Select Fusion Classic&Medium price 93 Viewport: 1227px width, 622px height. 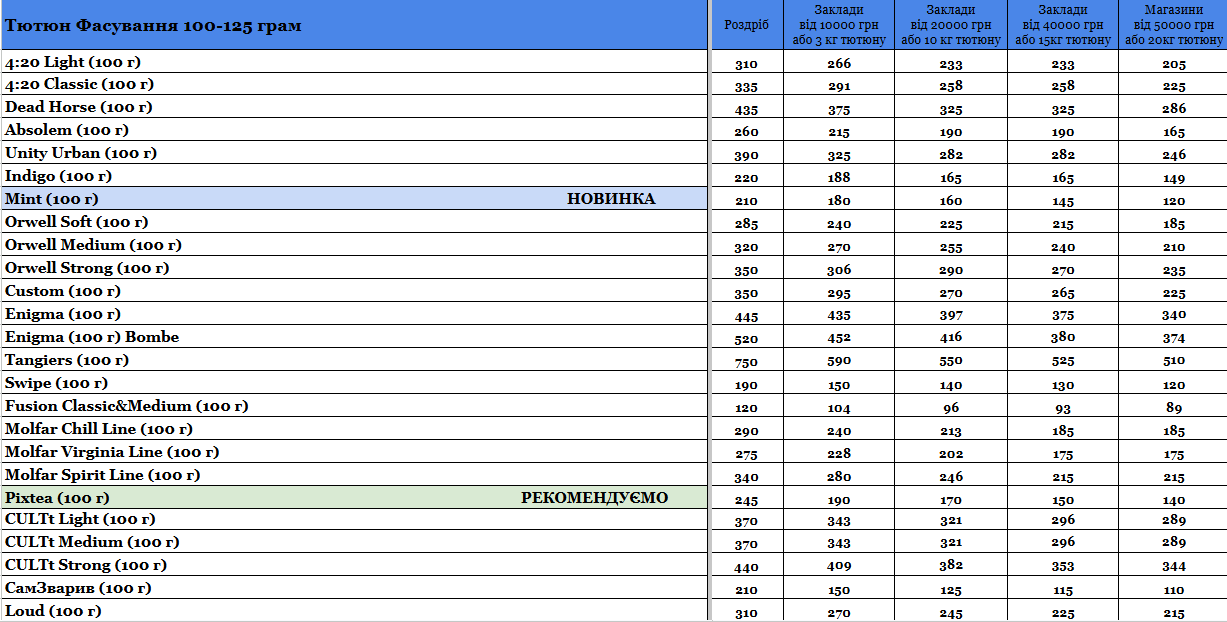[1063, 407]
